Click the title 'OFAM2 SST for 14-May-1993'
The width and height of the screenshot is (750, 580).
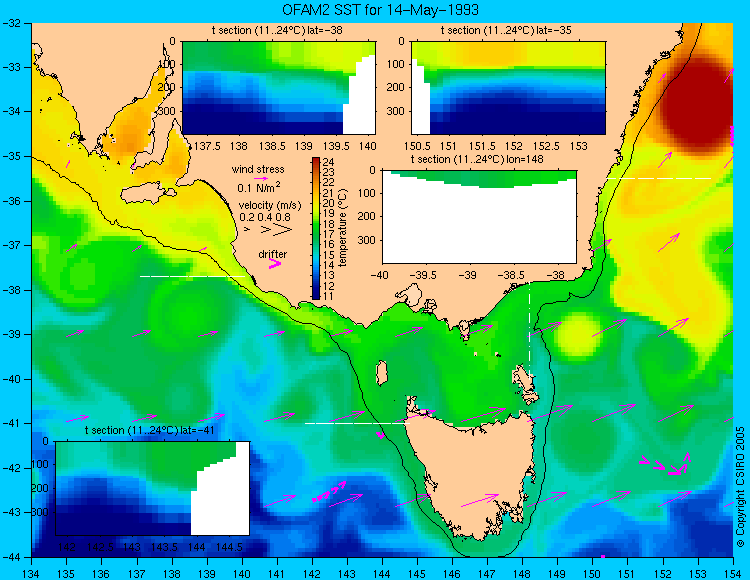[380, 10]
